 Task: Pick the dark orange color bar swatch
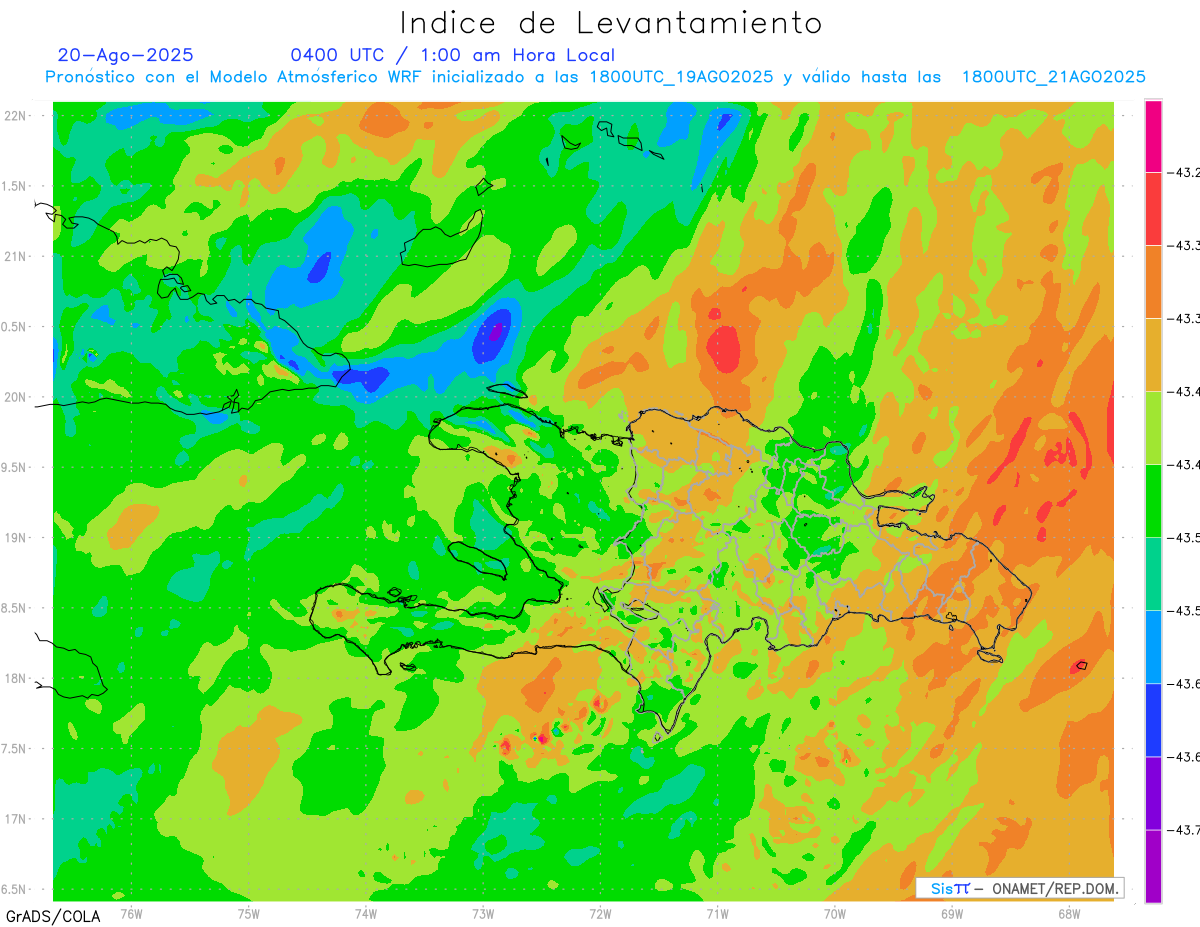1153,282
